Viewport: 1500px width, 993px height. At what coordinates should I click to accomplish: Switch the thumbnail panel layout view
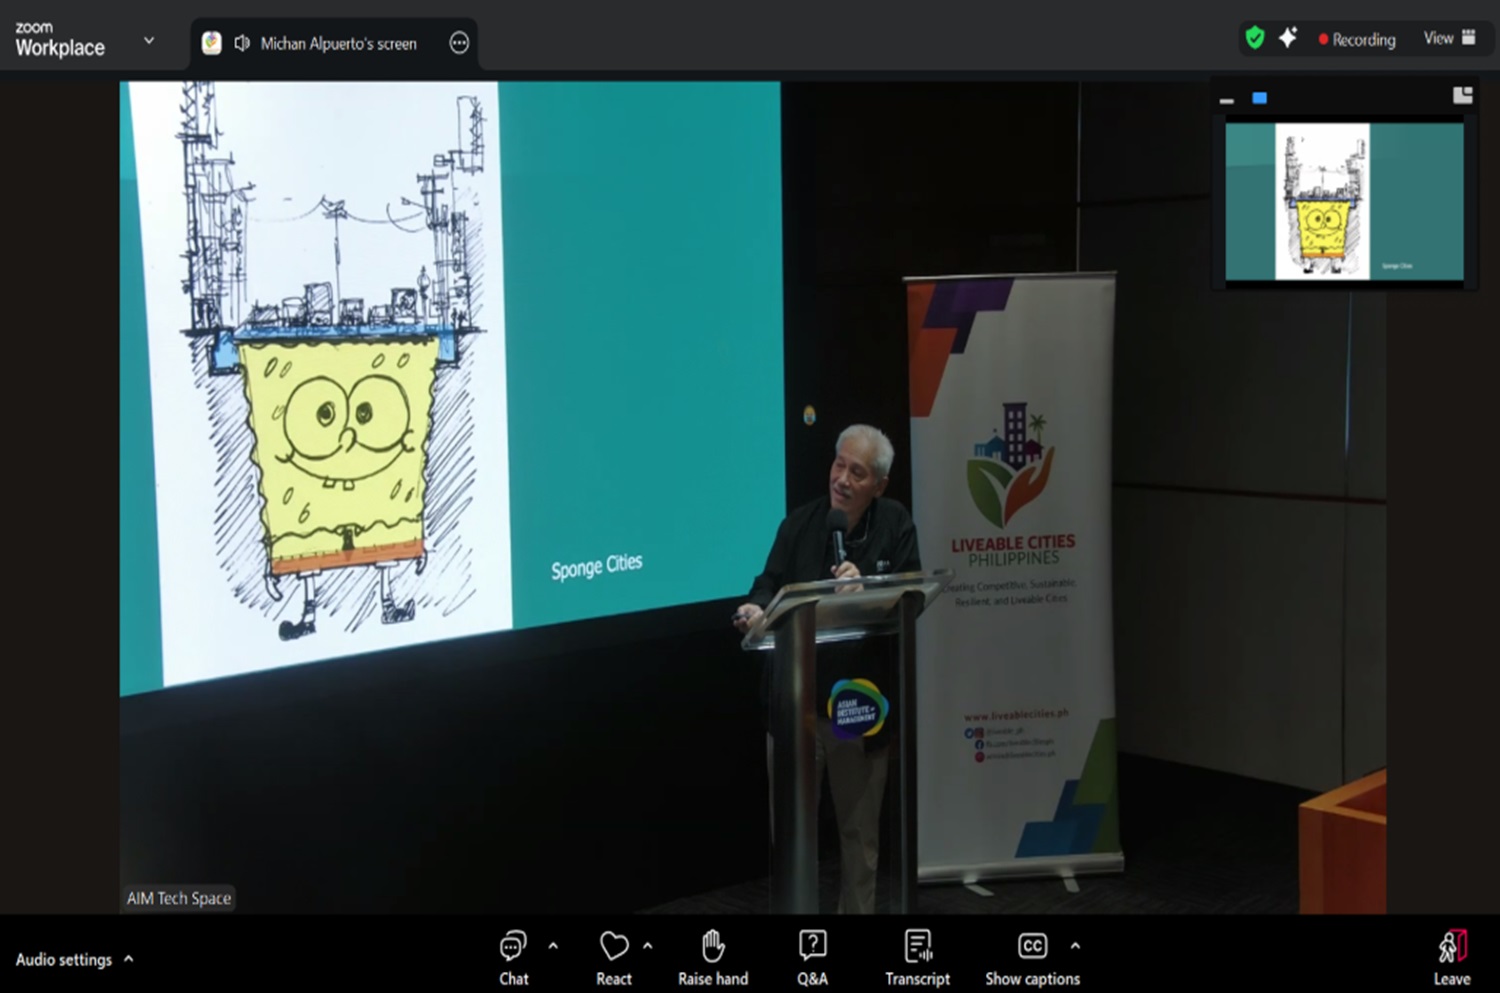(1462, 96)
